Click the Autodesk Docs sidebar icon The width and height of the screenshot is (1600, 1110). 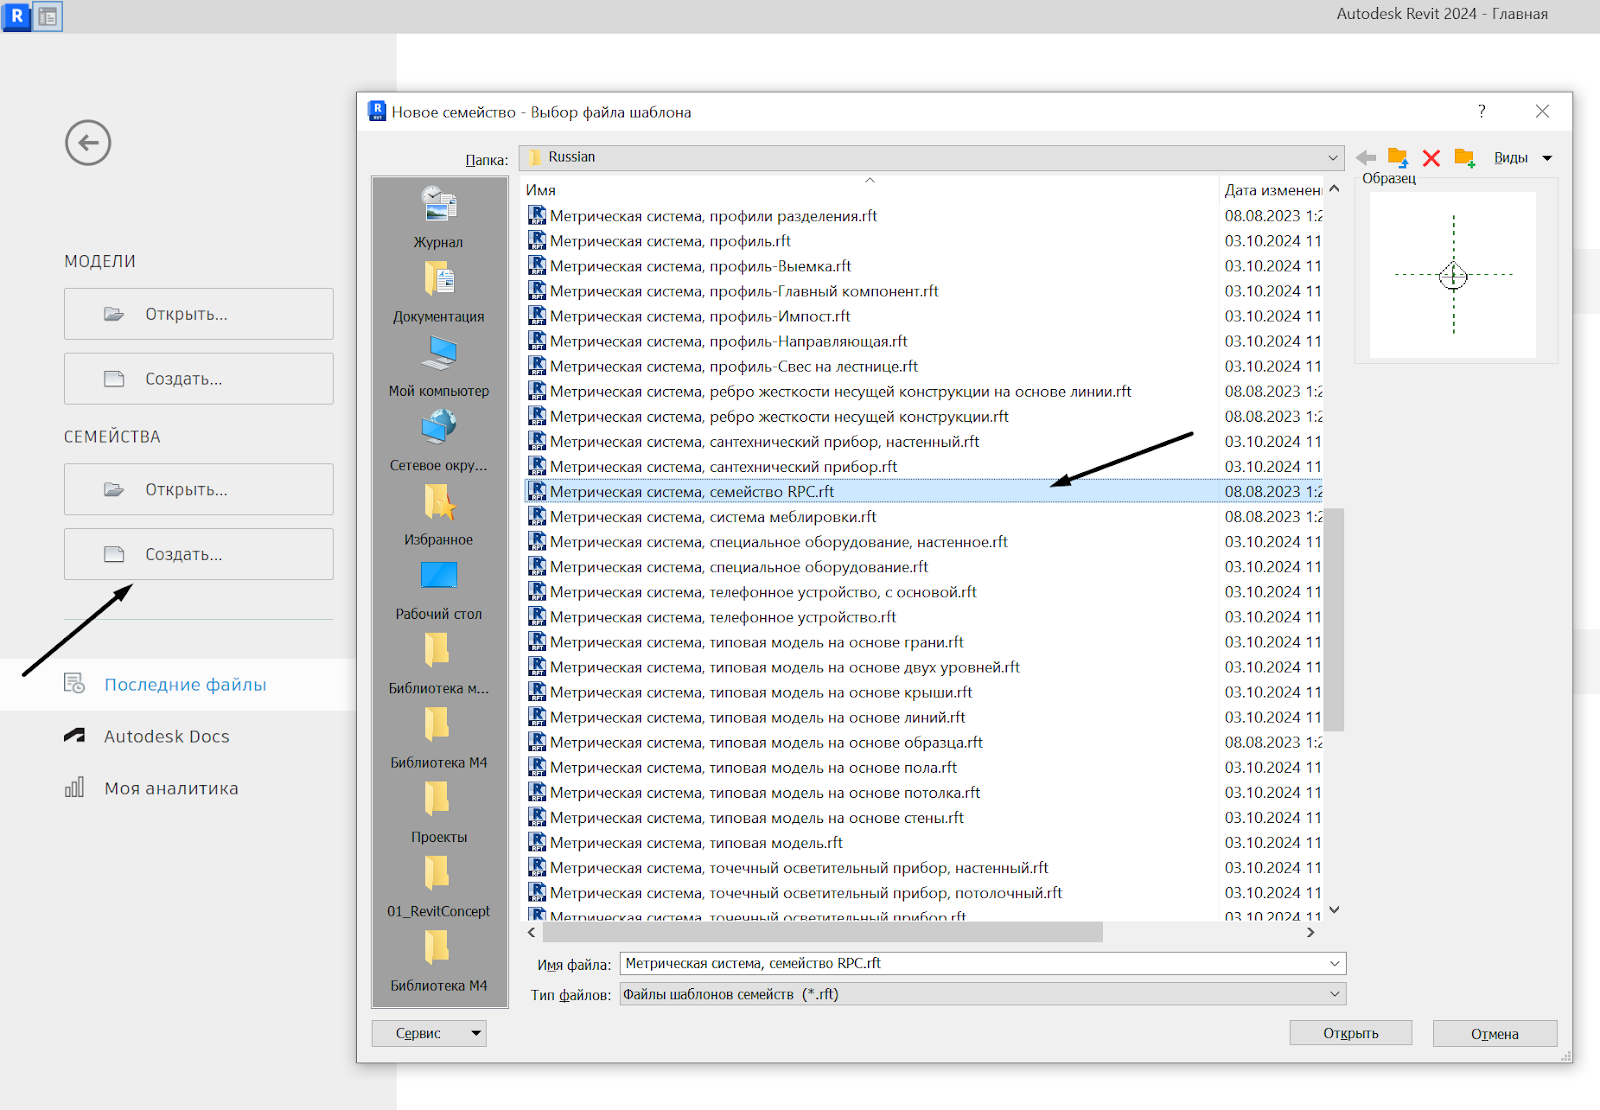point(74,735)
